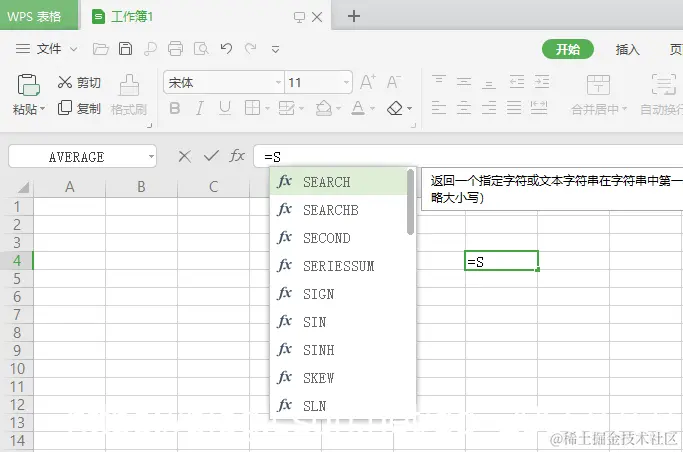Click 复制 to copy selection
Screen dimensions: 683x452
point(79,108)
